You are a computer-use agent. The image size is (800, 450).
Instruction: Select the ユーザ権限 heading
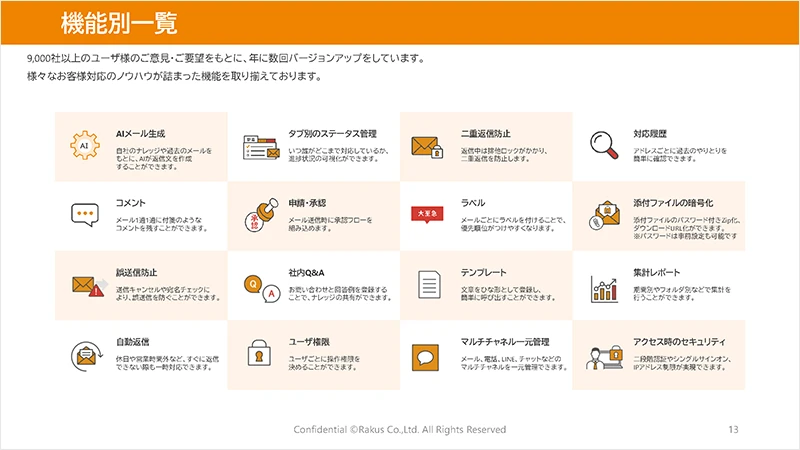(x=309, y=342)
